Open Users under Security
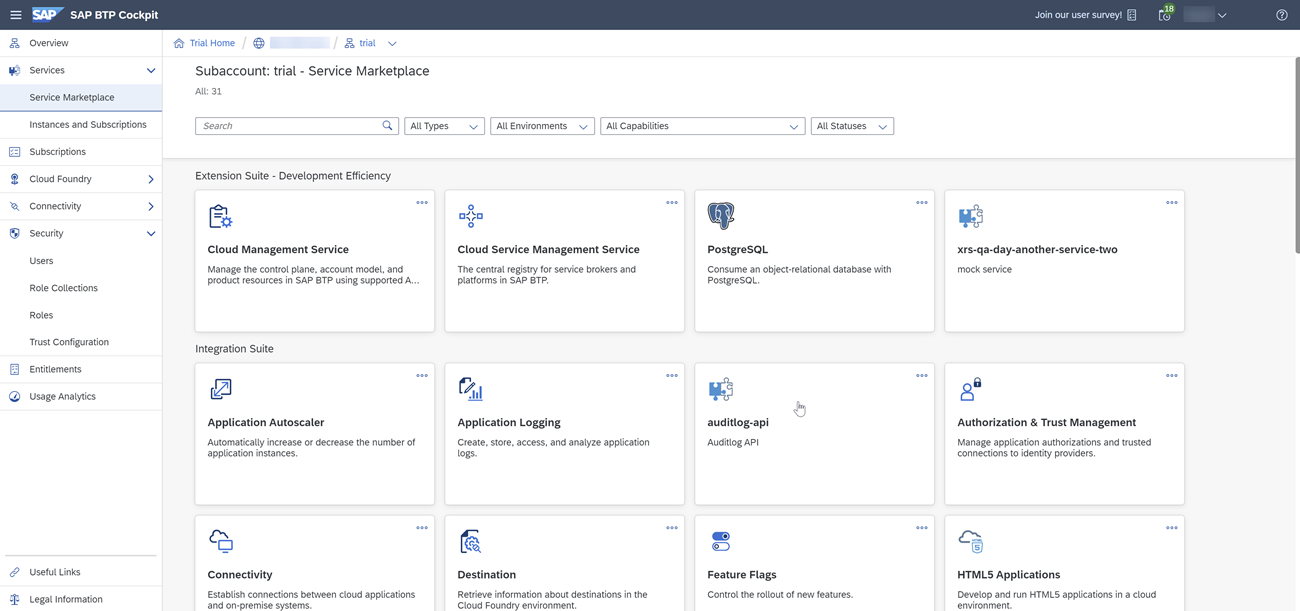The width and height of the screenshot is (1300, 611). point(81,261)
